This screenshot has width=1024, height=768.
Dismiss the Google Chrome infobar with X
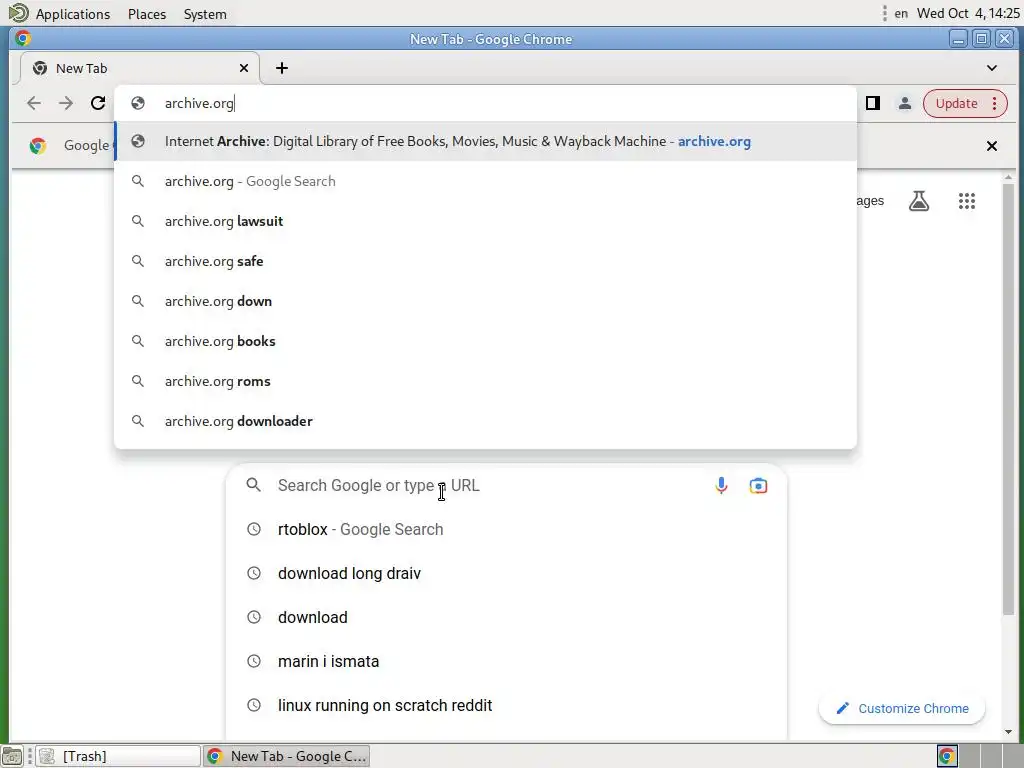point(991,146)
